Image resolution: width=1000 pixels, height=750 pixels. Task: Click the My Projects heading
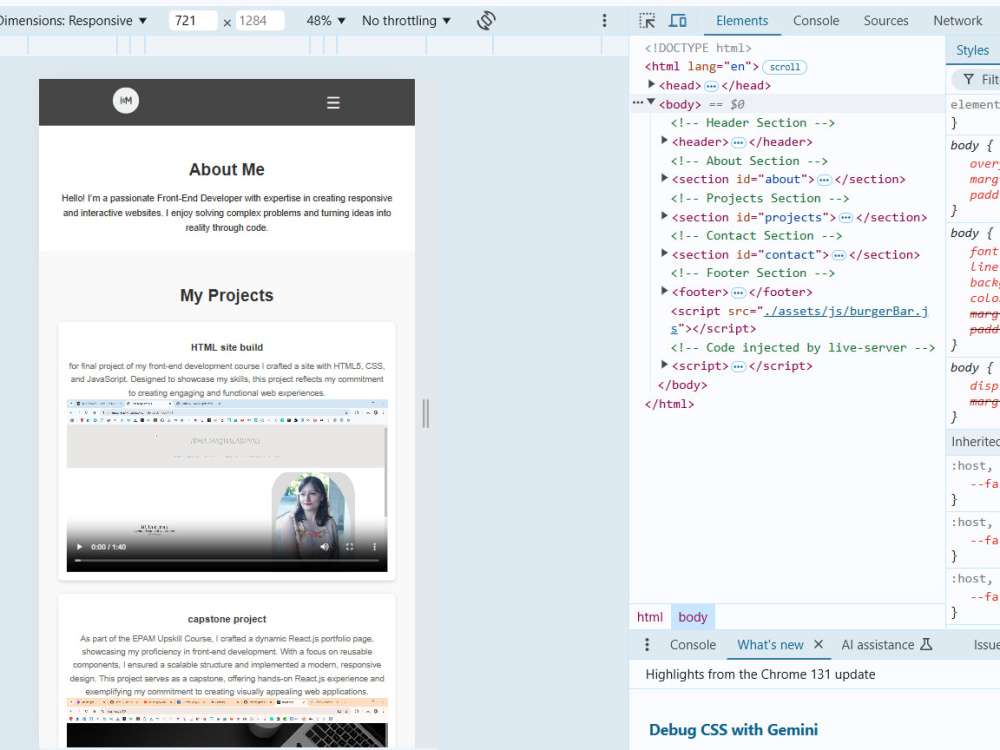pos(226,295)
